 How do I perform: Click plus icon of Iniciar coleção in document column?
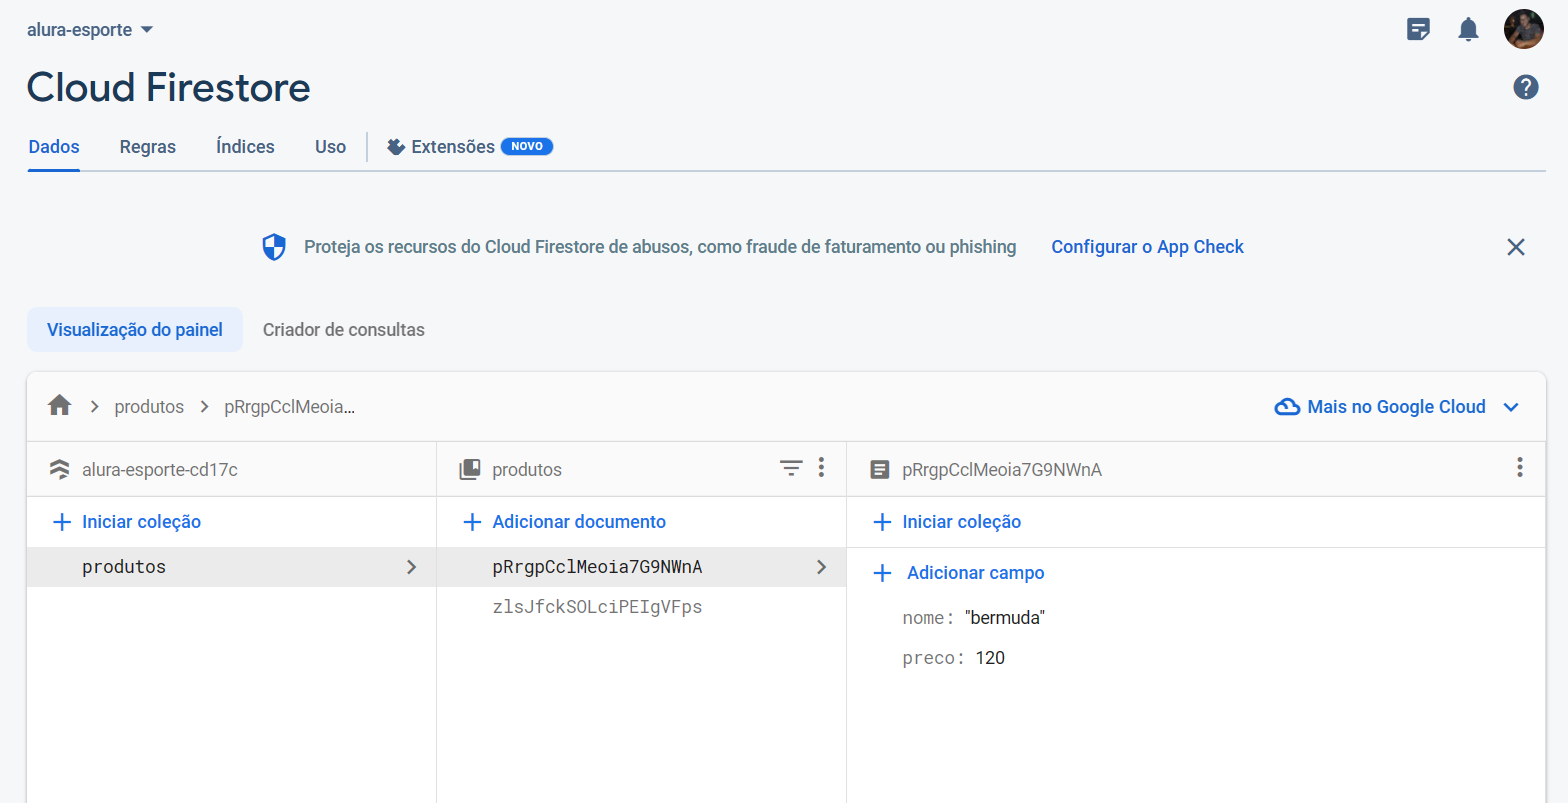tap(882, 522)
